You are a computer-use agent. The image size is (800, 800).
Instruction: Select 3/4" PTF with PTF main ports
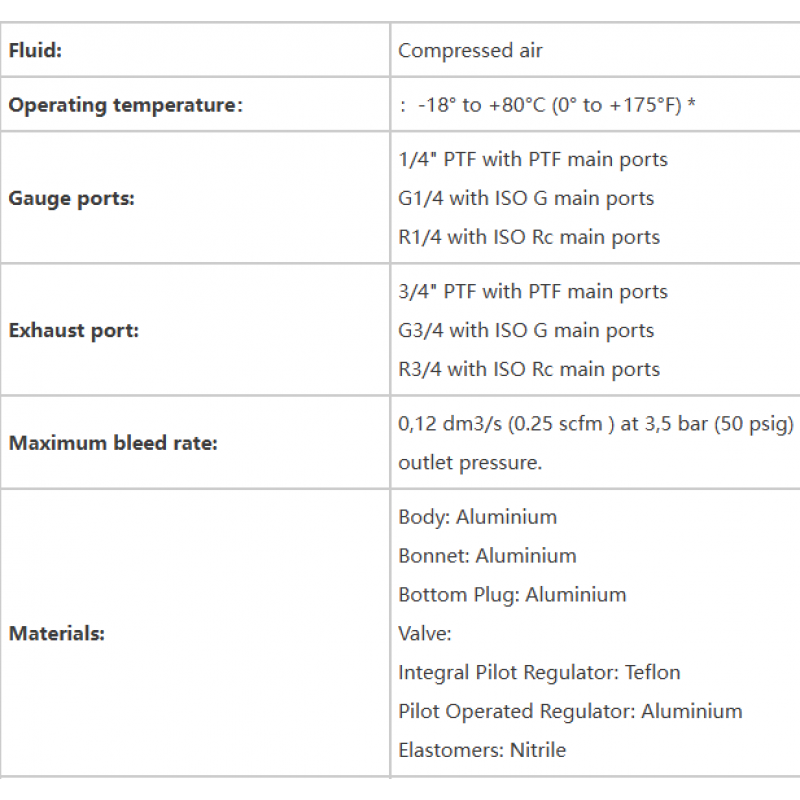coord(533,292)
